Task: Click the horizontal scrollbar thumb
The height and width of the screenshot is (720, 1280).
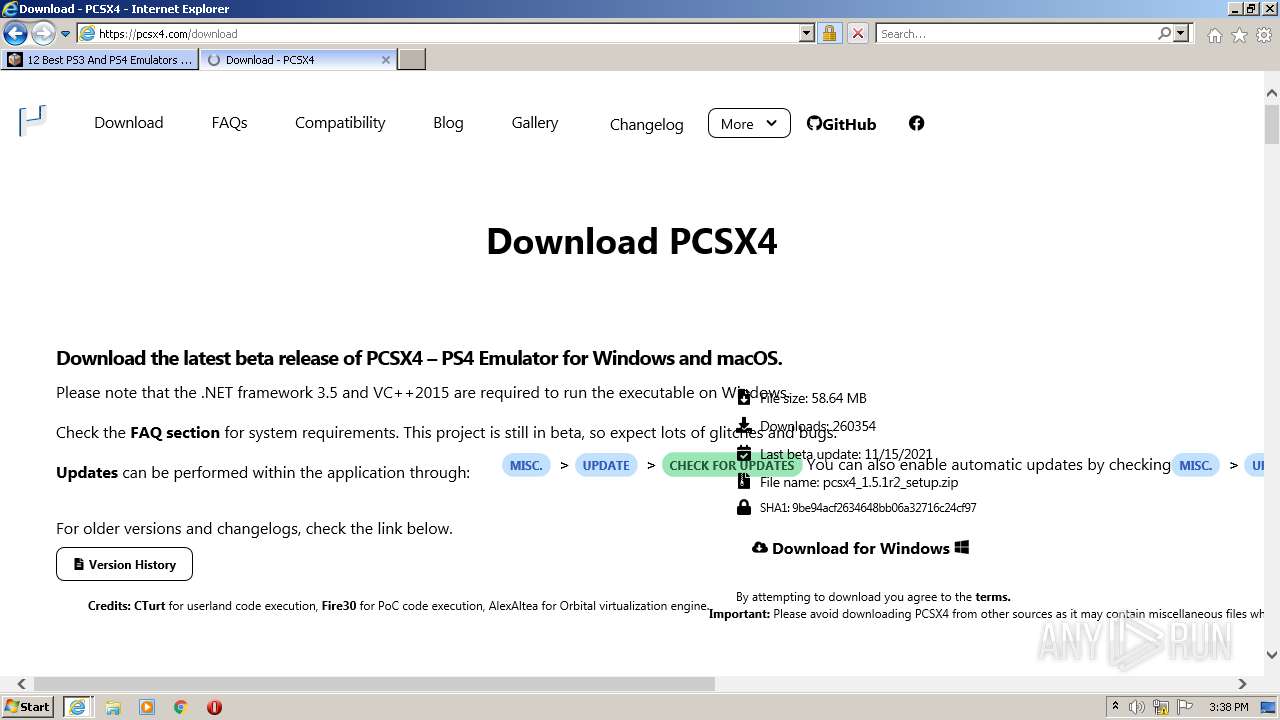Action: pyautogui.click(x=374, y=684)
